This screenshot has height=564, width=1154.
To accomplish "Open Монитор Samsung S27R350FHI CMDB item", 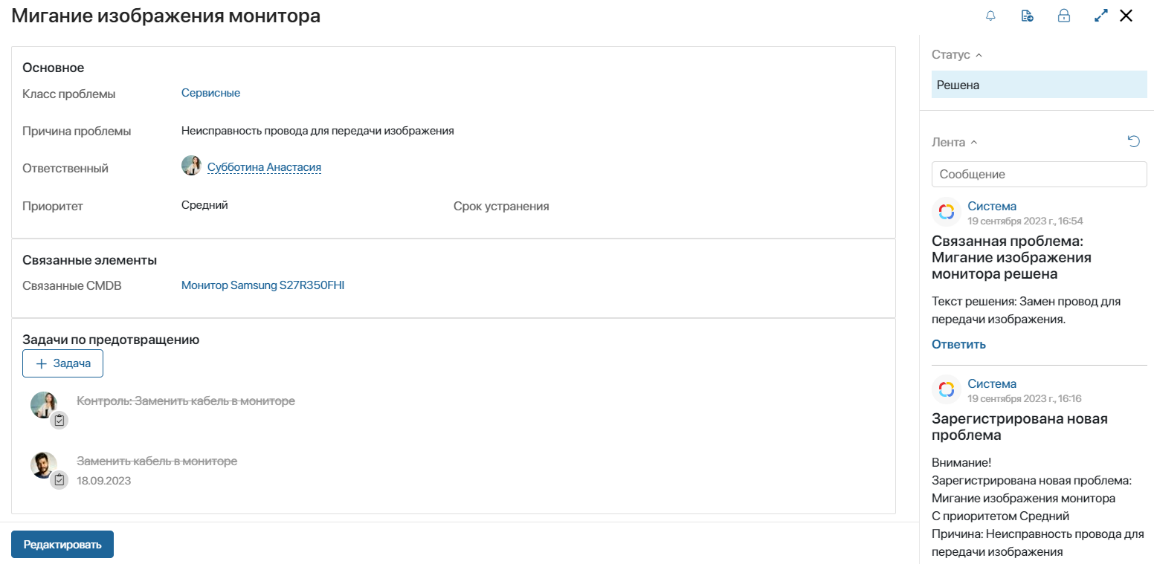I will click(263, 285).
